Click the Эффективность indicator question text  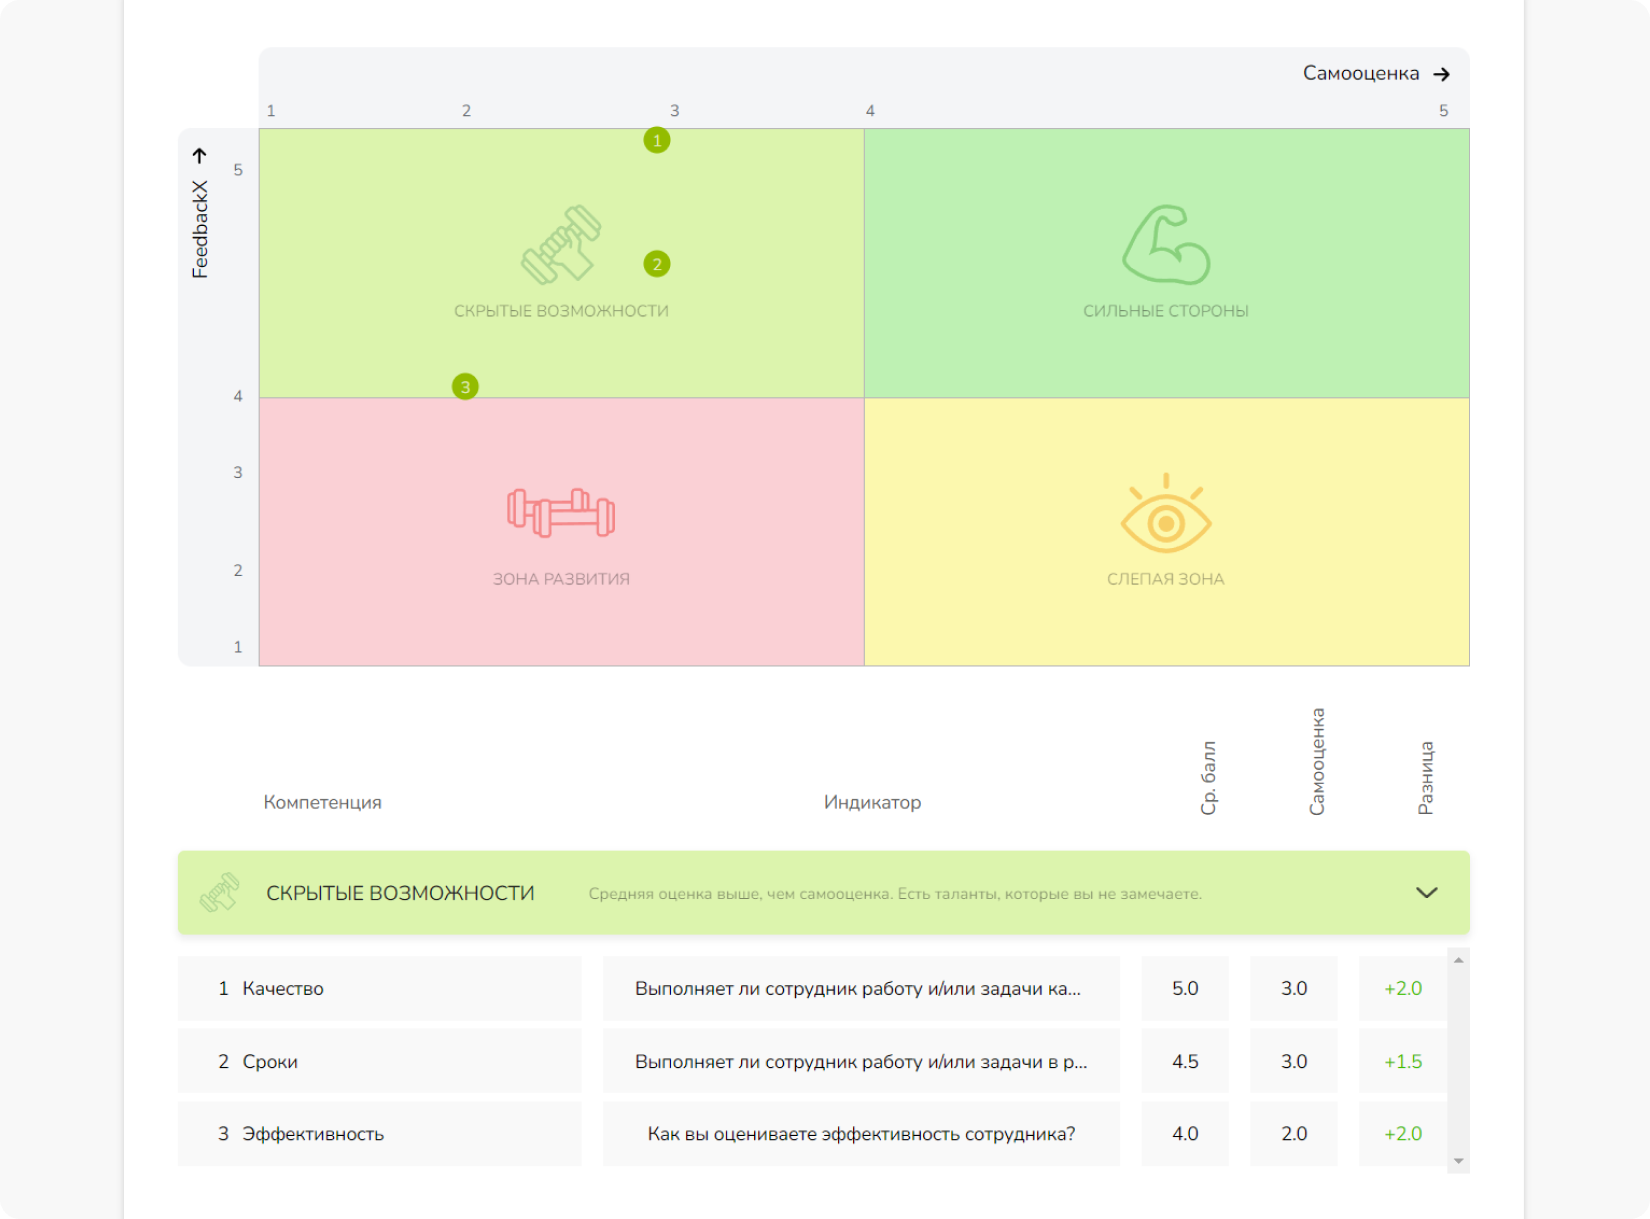[x=861, y=1134]
